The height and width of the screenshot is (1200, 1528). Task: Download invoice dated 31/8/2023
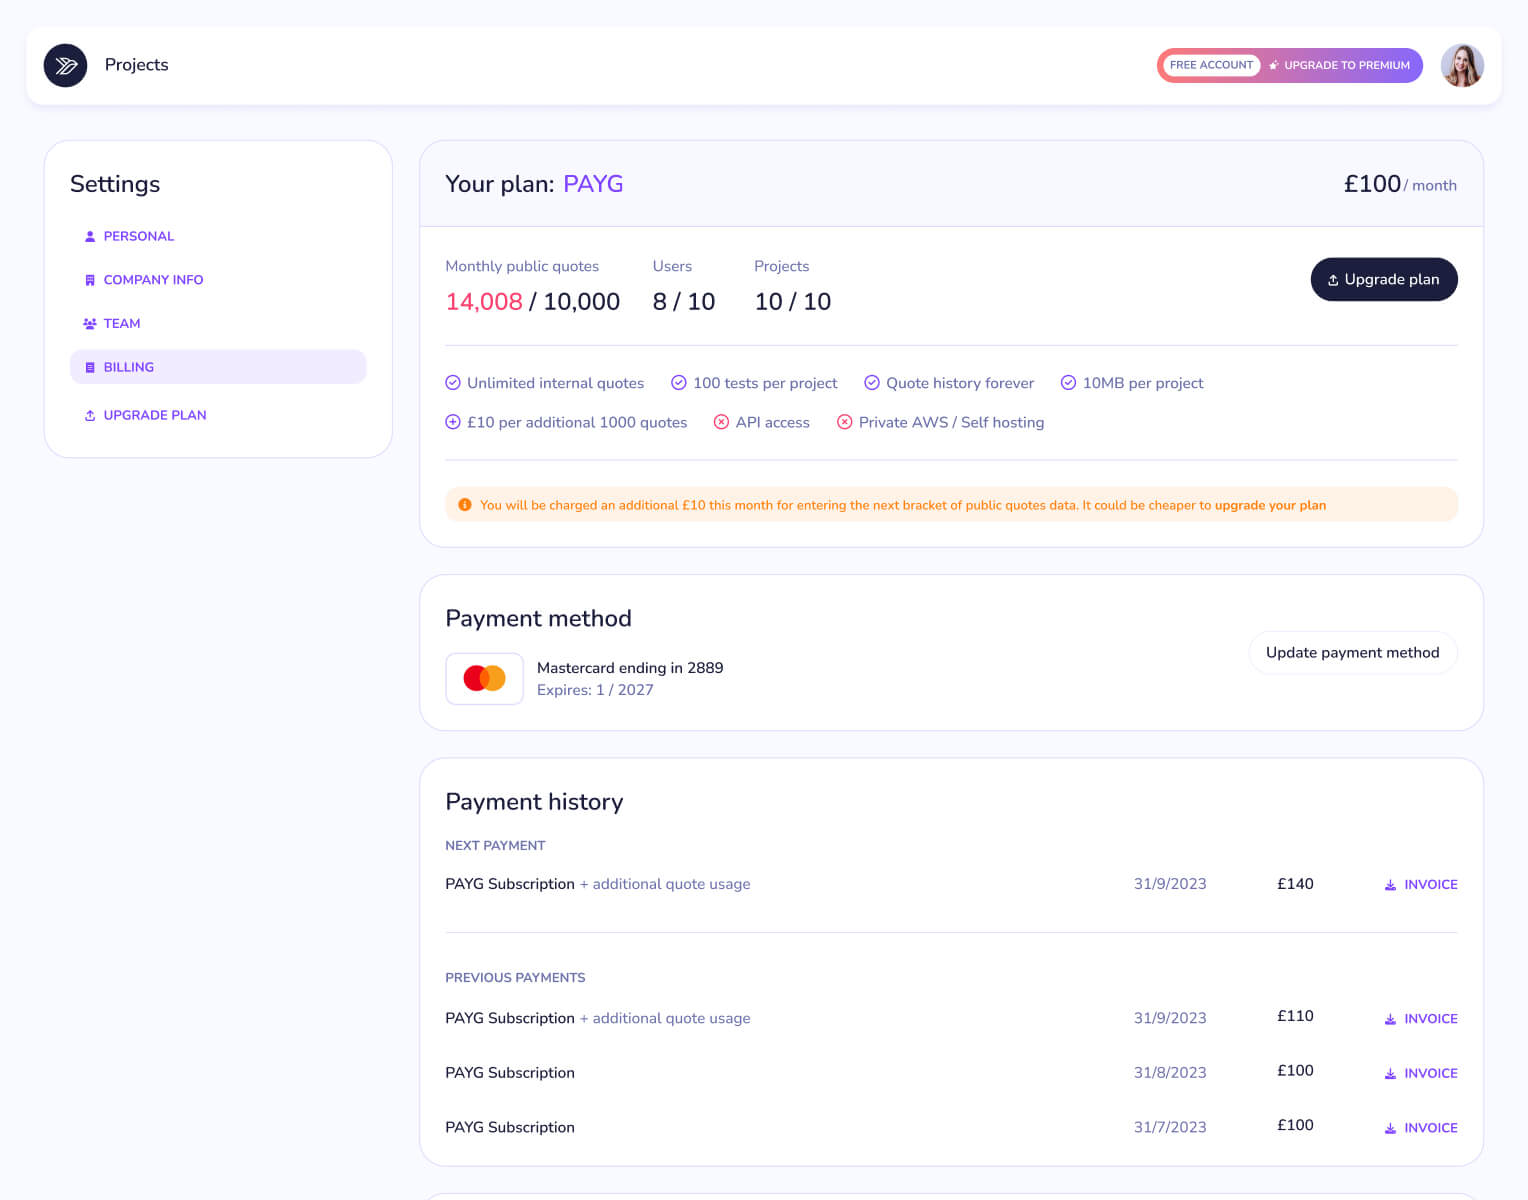(x=1421, y=1073)
